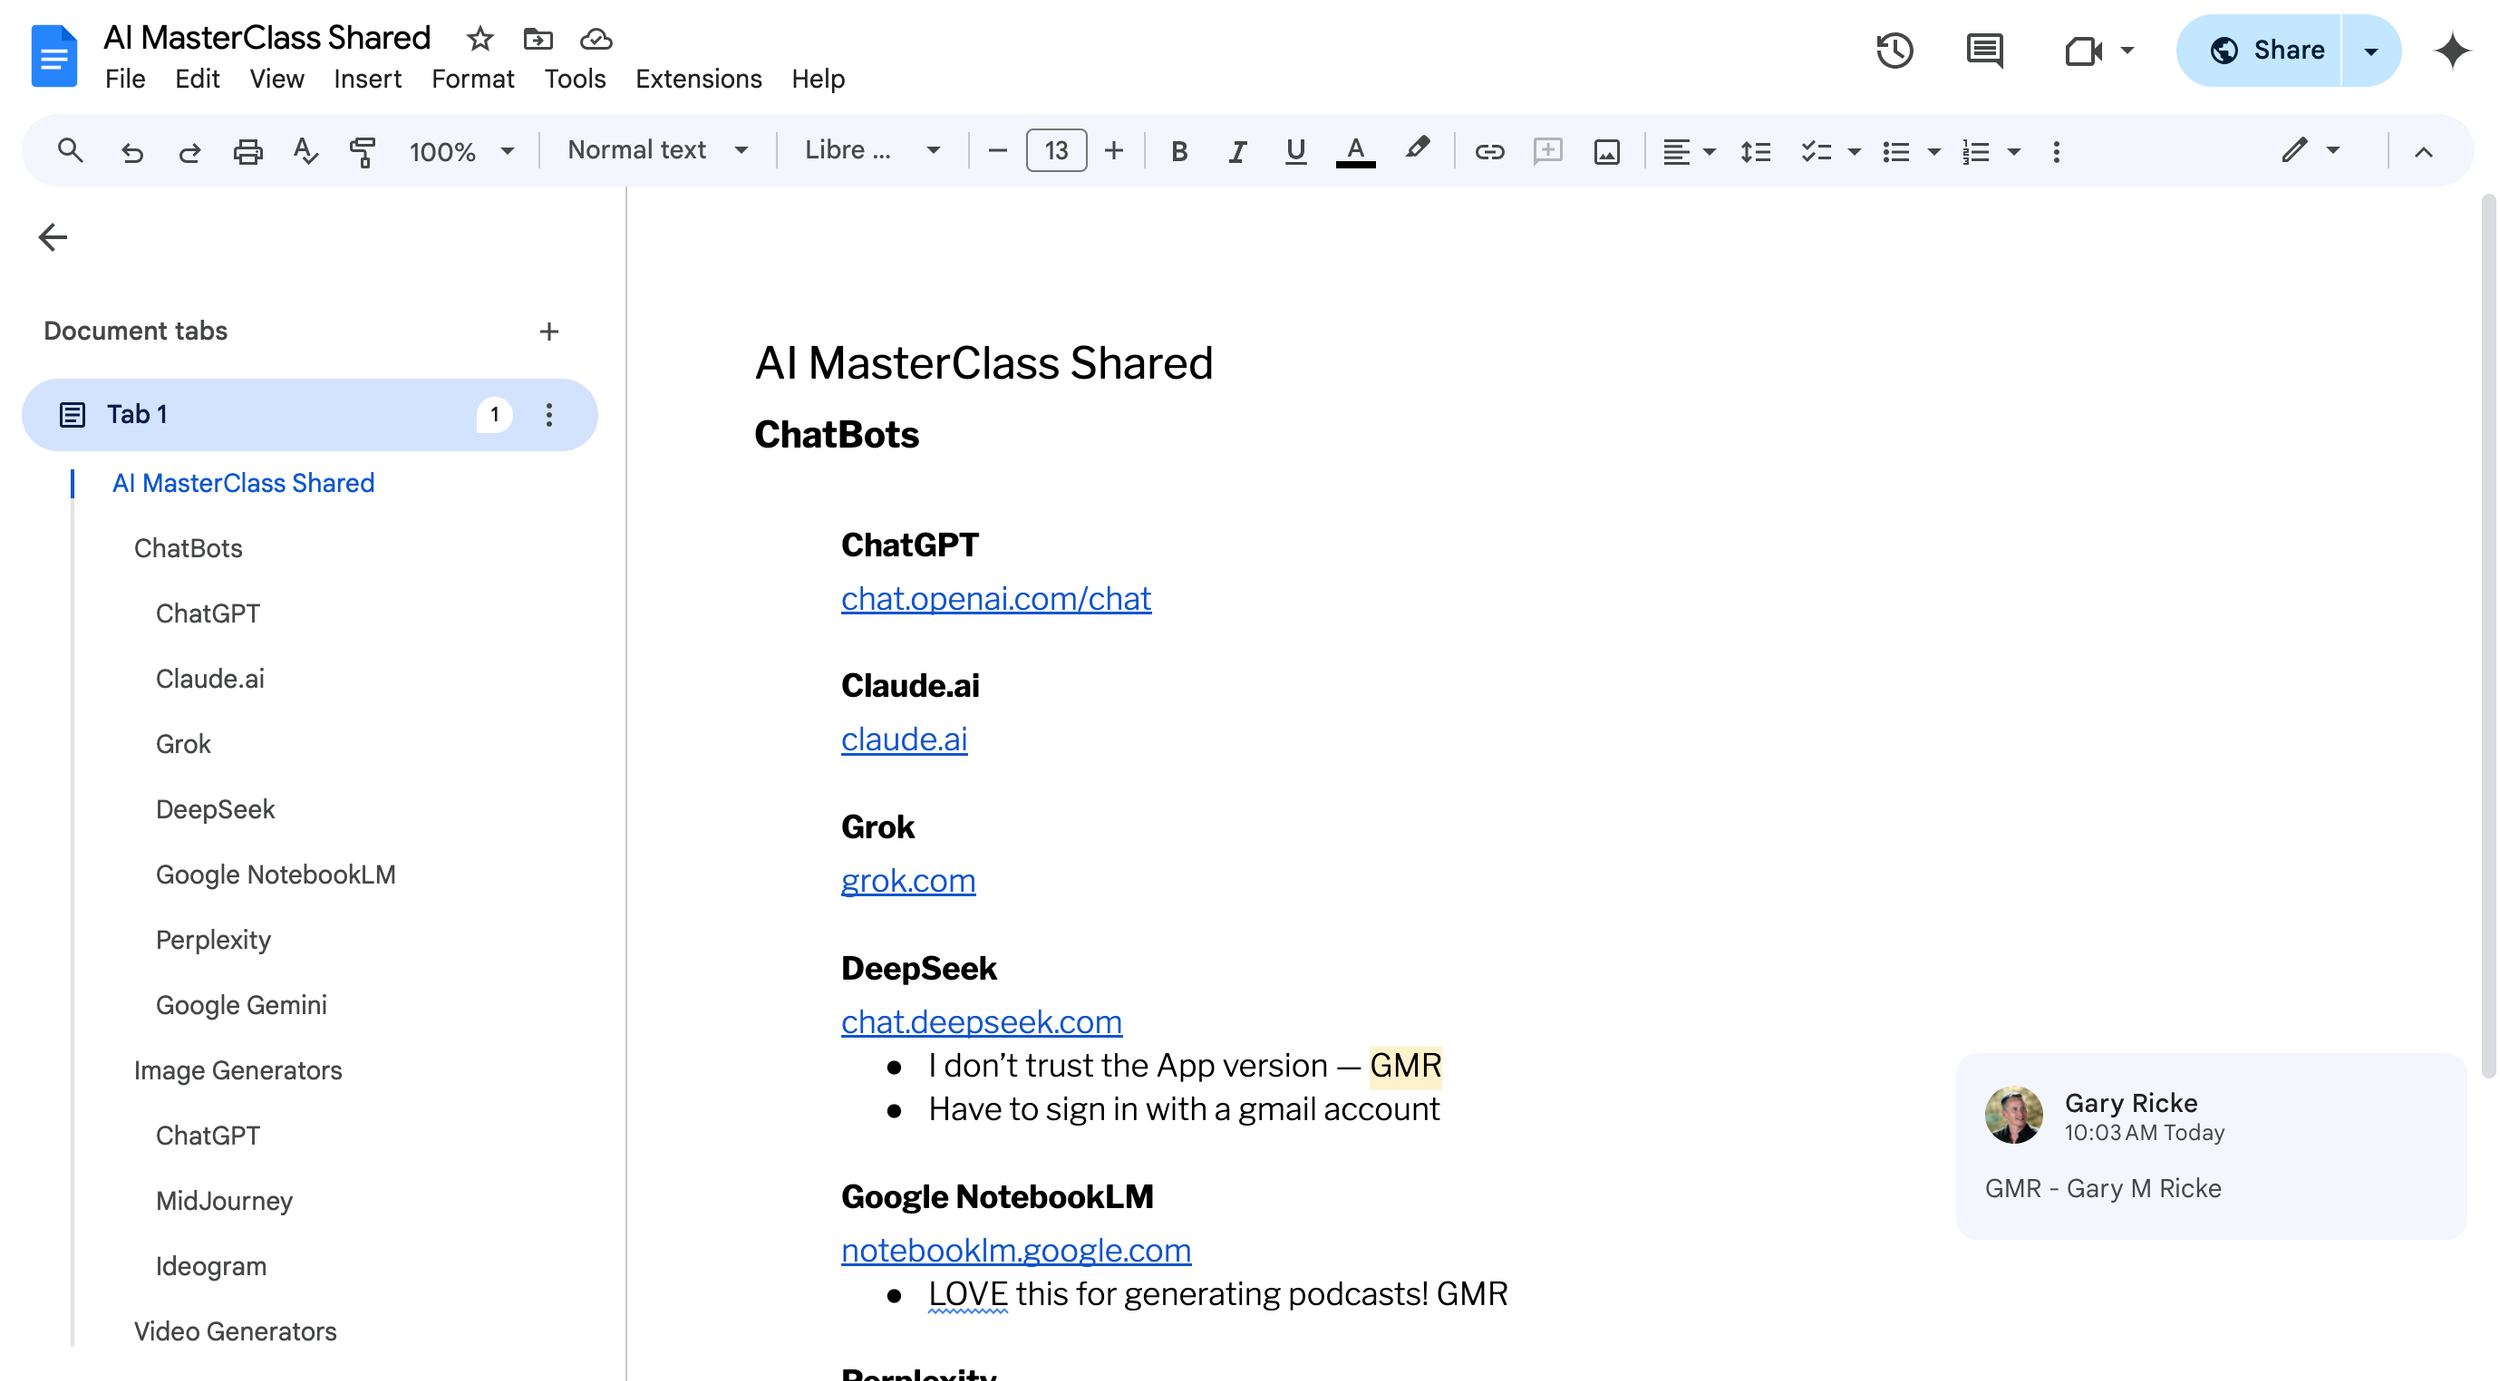Open more toolbar options (three dots)
The image size is (2500, 1381).
click(2056, 151)
